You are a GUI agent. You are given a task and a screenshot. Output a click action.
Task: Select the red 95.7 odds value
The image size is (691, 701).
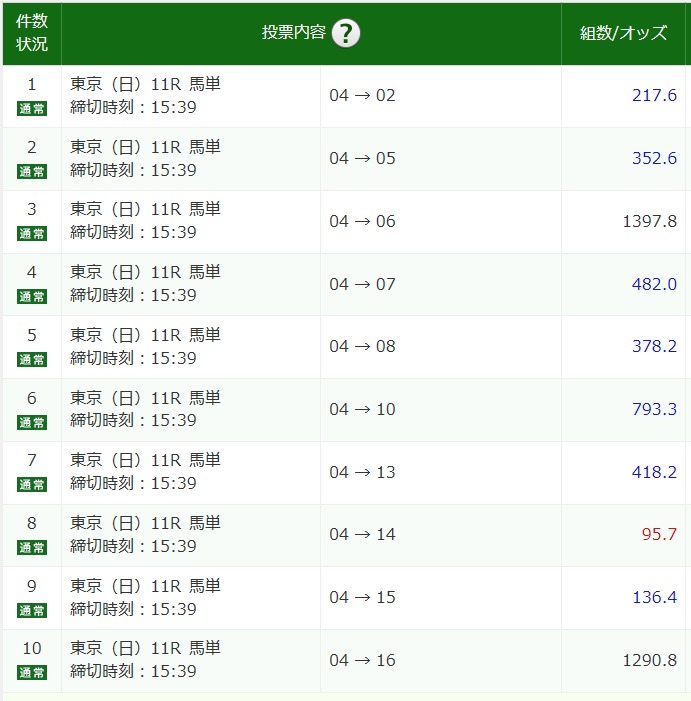coord(659,534)
